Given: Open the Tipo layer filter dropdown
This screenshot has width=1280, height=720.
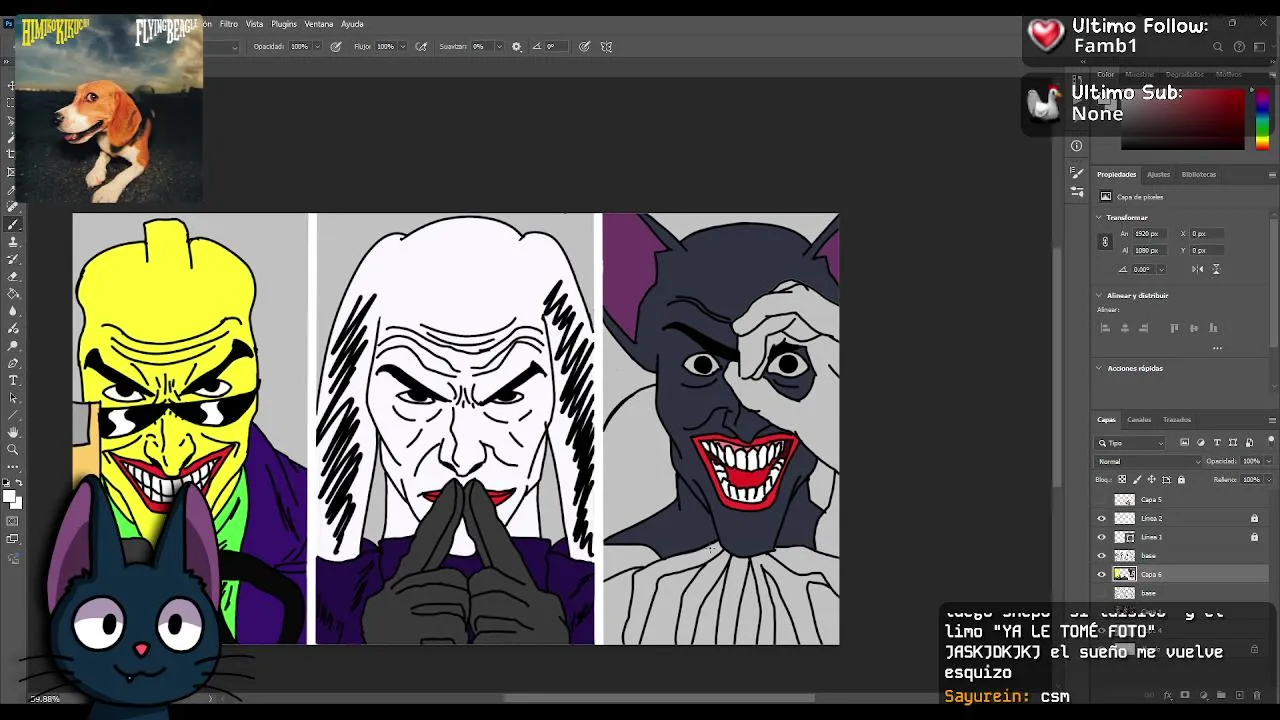Looking at the screenshot, I should [x=1131, y=443].
